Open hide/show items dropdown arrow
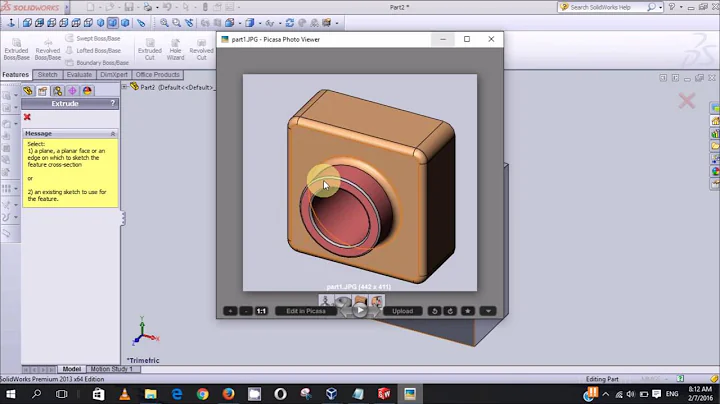The width and height of the screenshot is (720, 404). tap(280, 23)
